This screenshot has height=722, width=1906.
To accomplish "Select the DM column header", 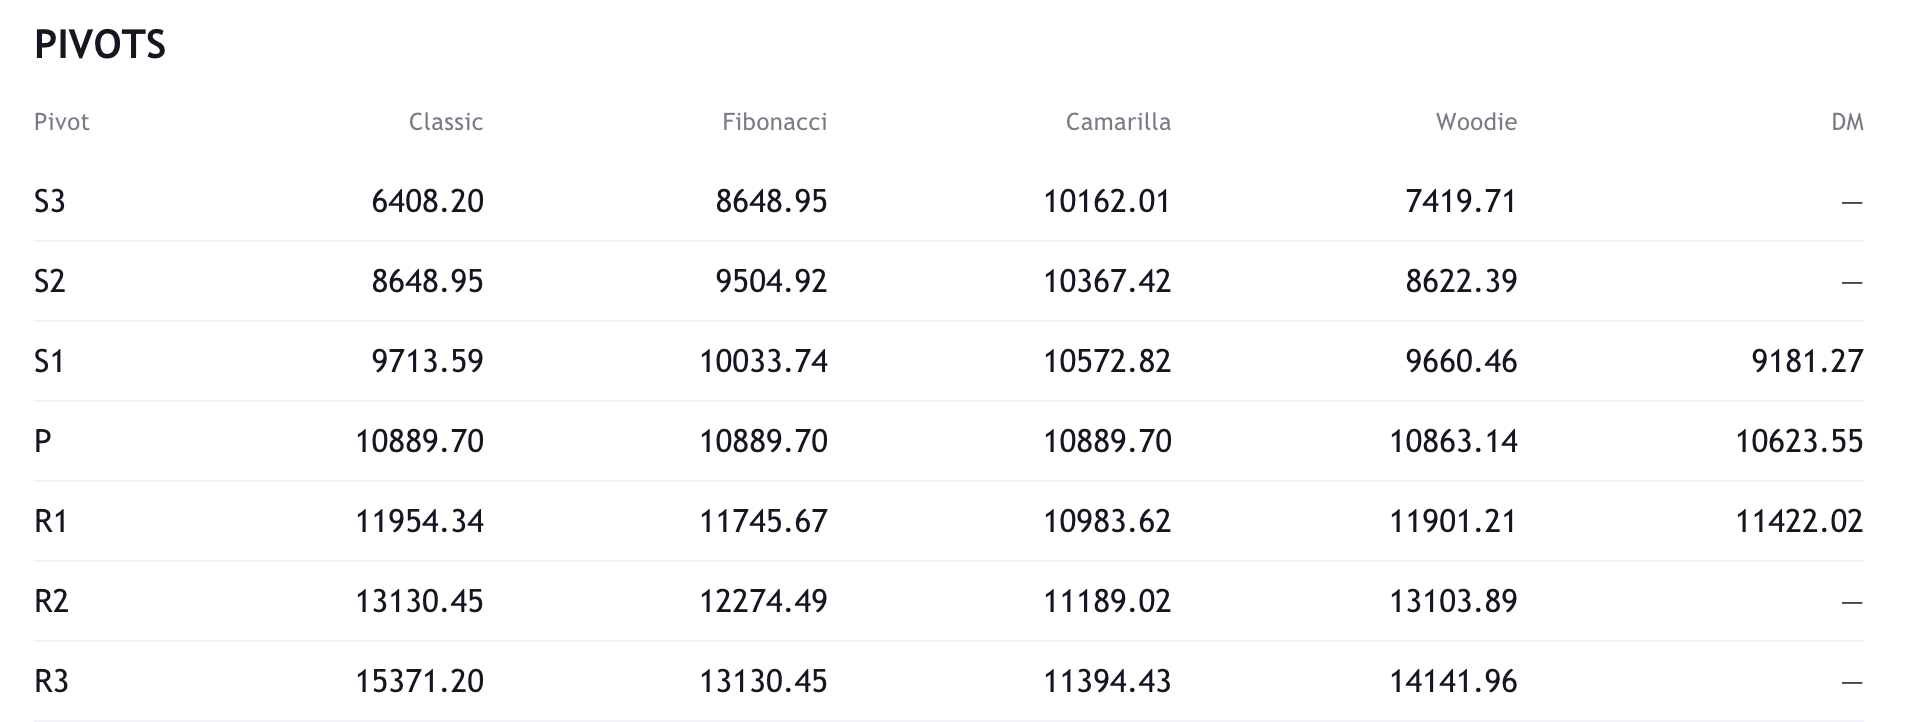I will (x=1846, y=122).
